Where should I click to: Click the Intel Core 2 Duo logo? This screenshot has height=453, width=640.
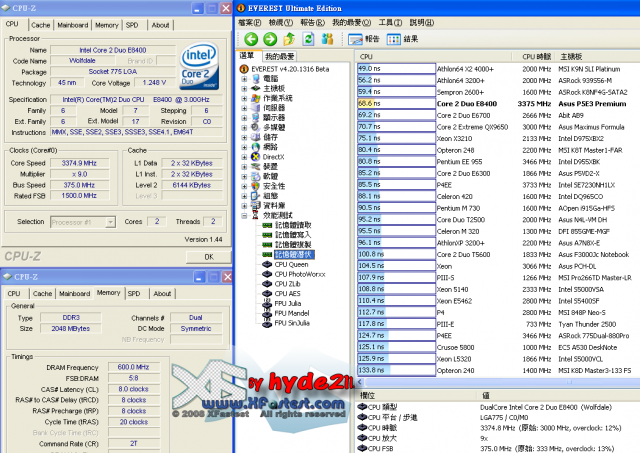coord(199,66)
